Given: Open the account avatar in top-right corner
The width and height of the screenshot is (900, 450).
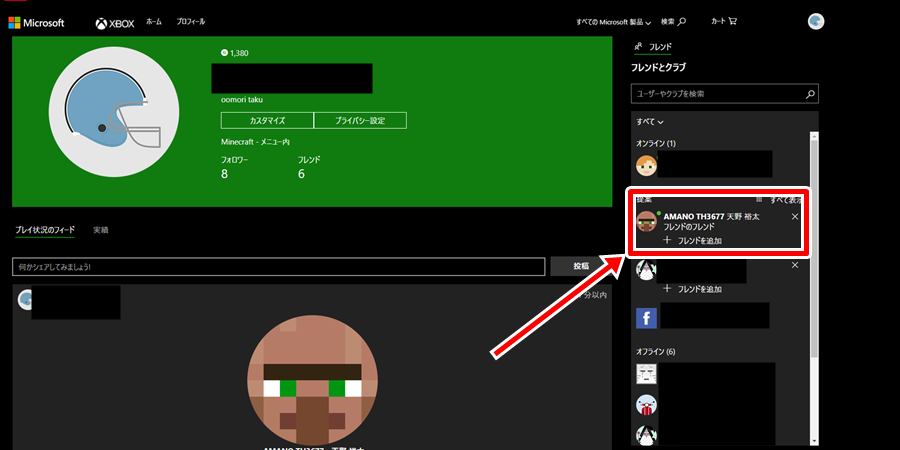Looking at the screenshot, I should tap(816, 22).
